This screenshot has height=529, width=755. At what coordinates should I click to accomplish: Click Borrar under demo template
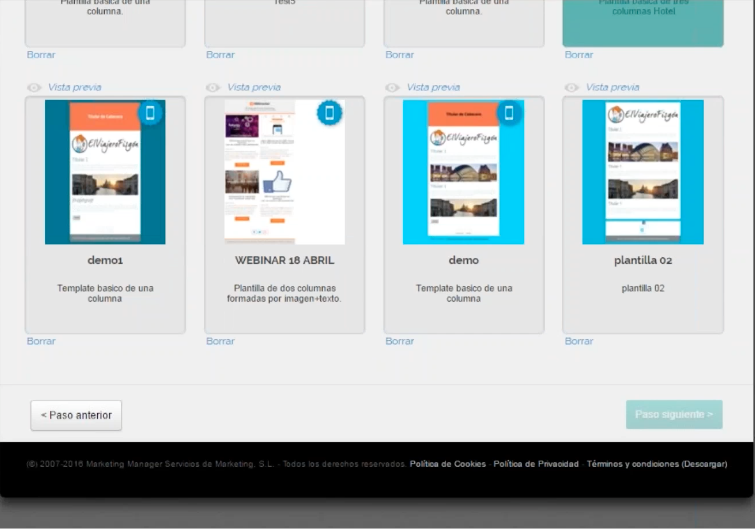click(x=400, y=341)
